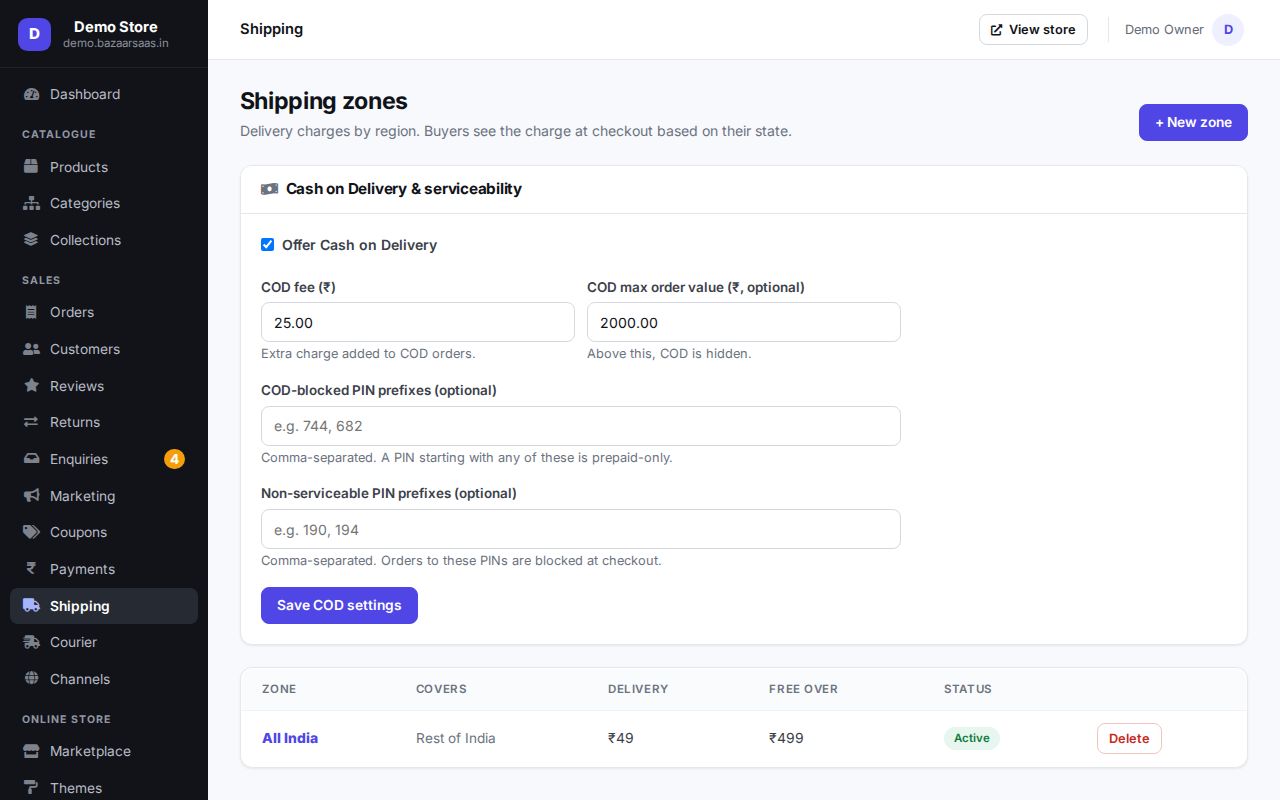Click the Courier truck icon
The image size is (1280, 800).
point(31,642)
